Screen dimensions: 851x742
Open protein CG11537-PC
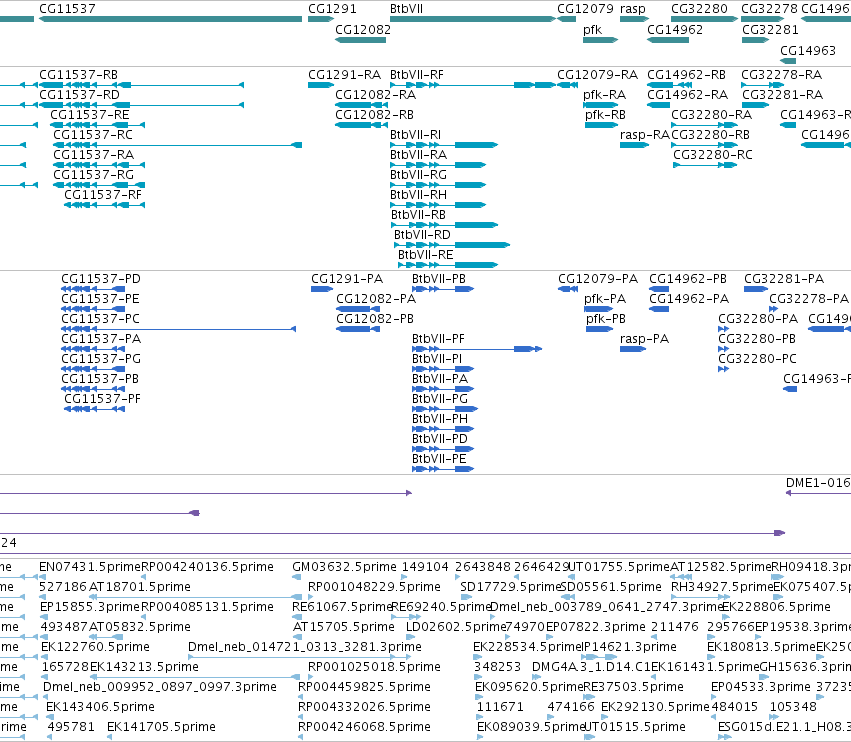coord(179,329)
